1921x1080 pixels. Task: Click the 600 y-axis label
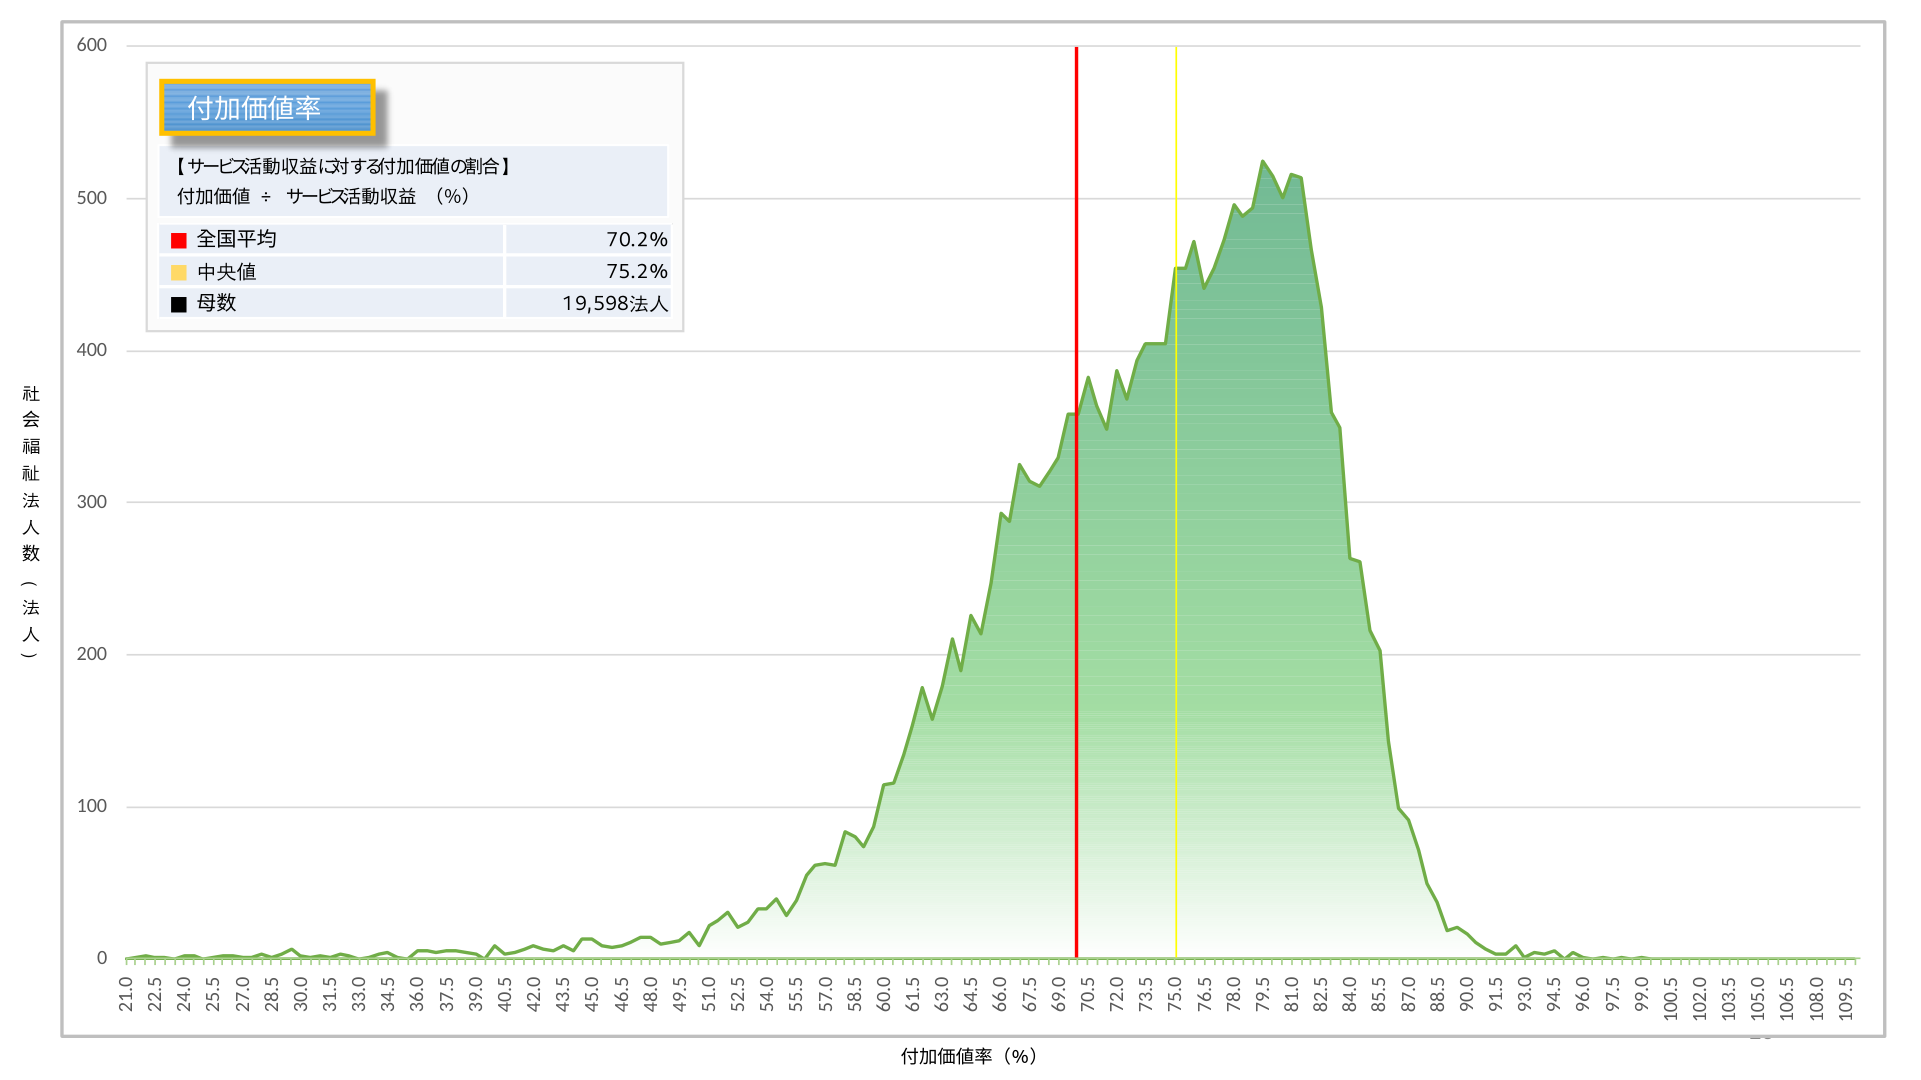click(x=92, y=45)
